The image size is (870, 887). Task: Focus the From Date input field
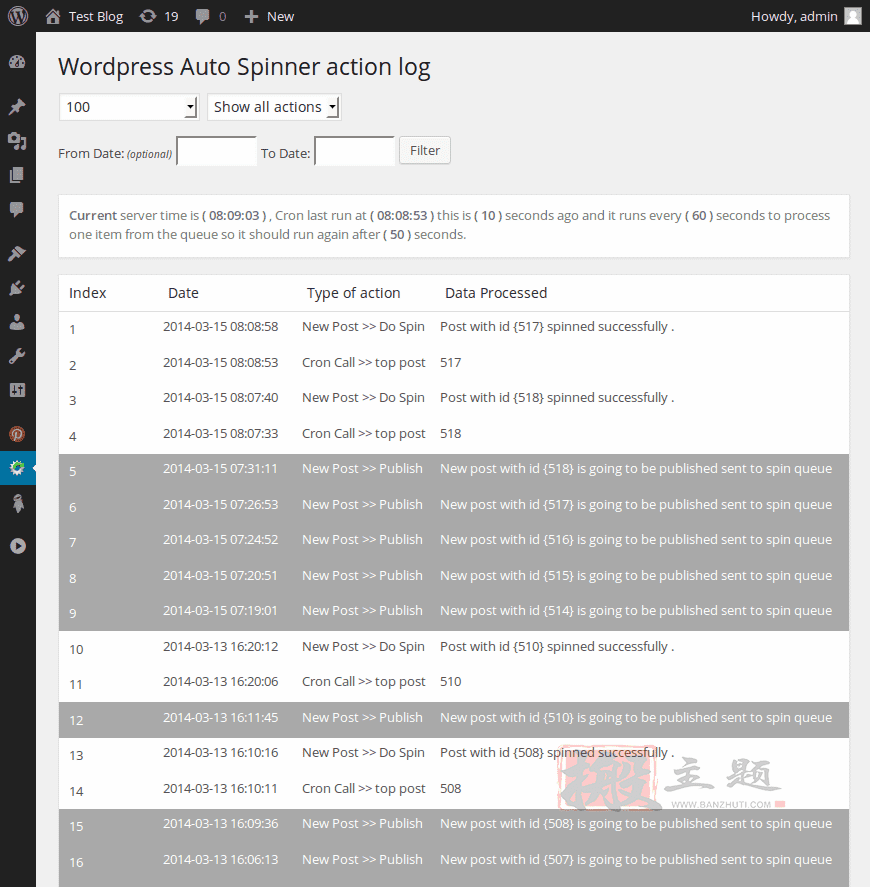pos(217,151)
